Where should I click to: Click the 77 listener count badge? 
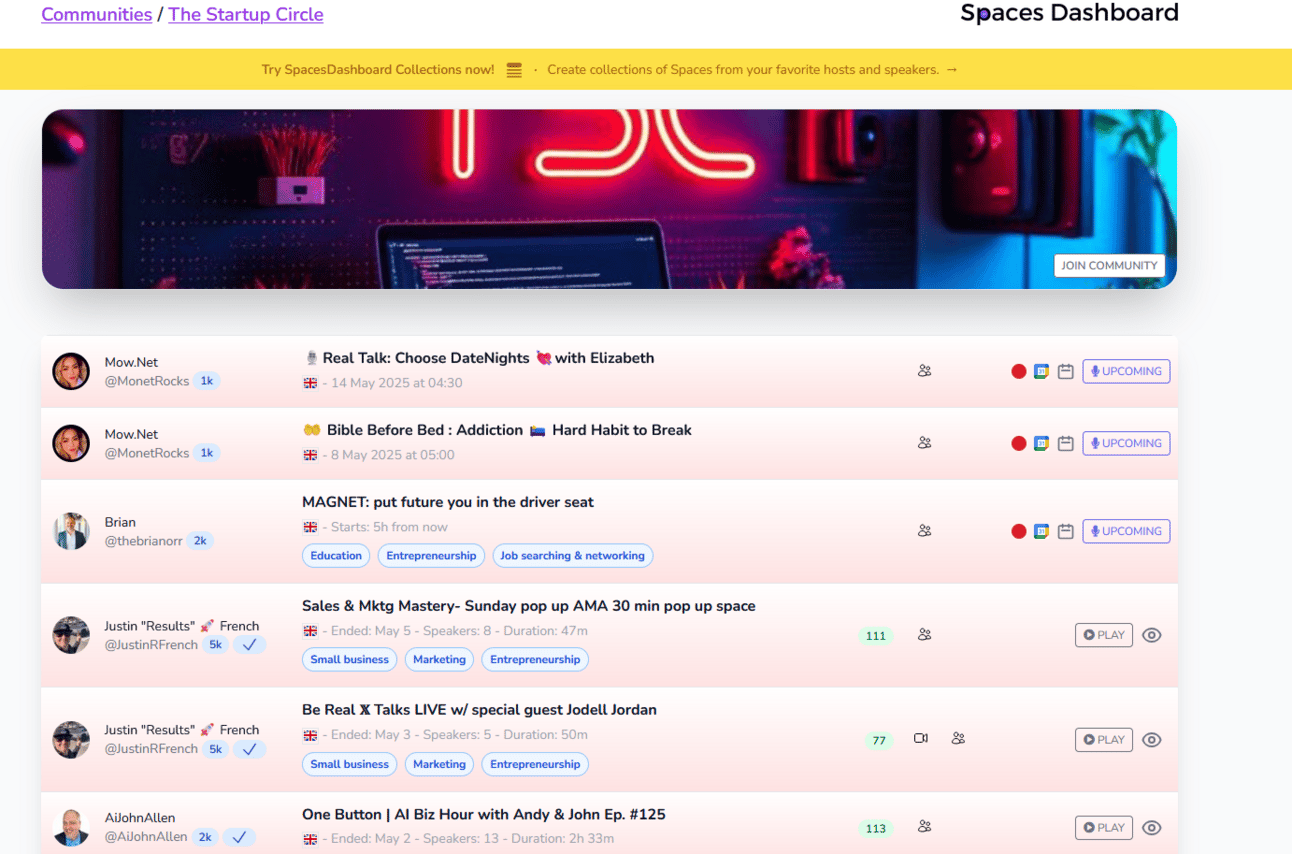(x=879, y=741)
